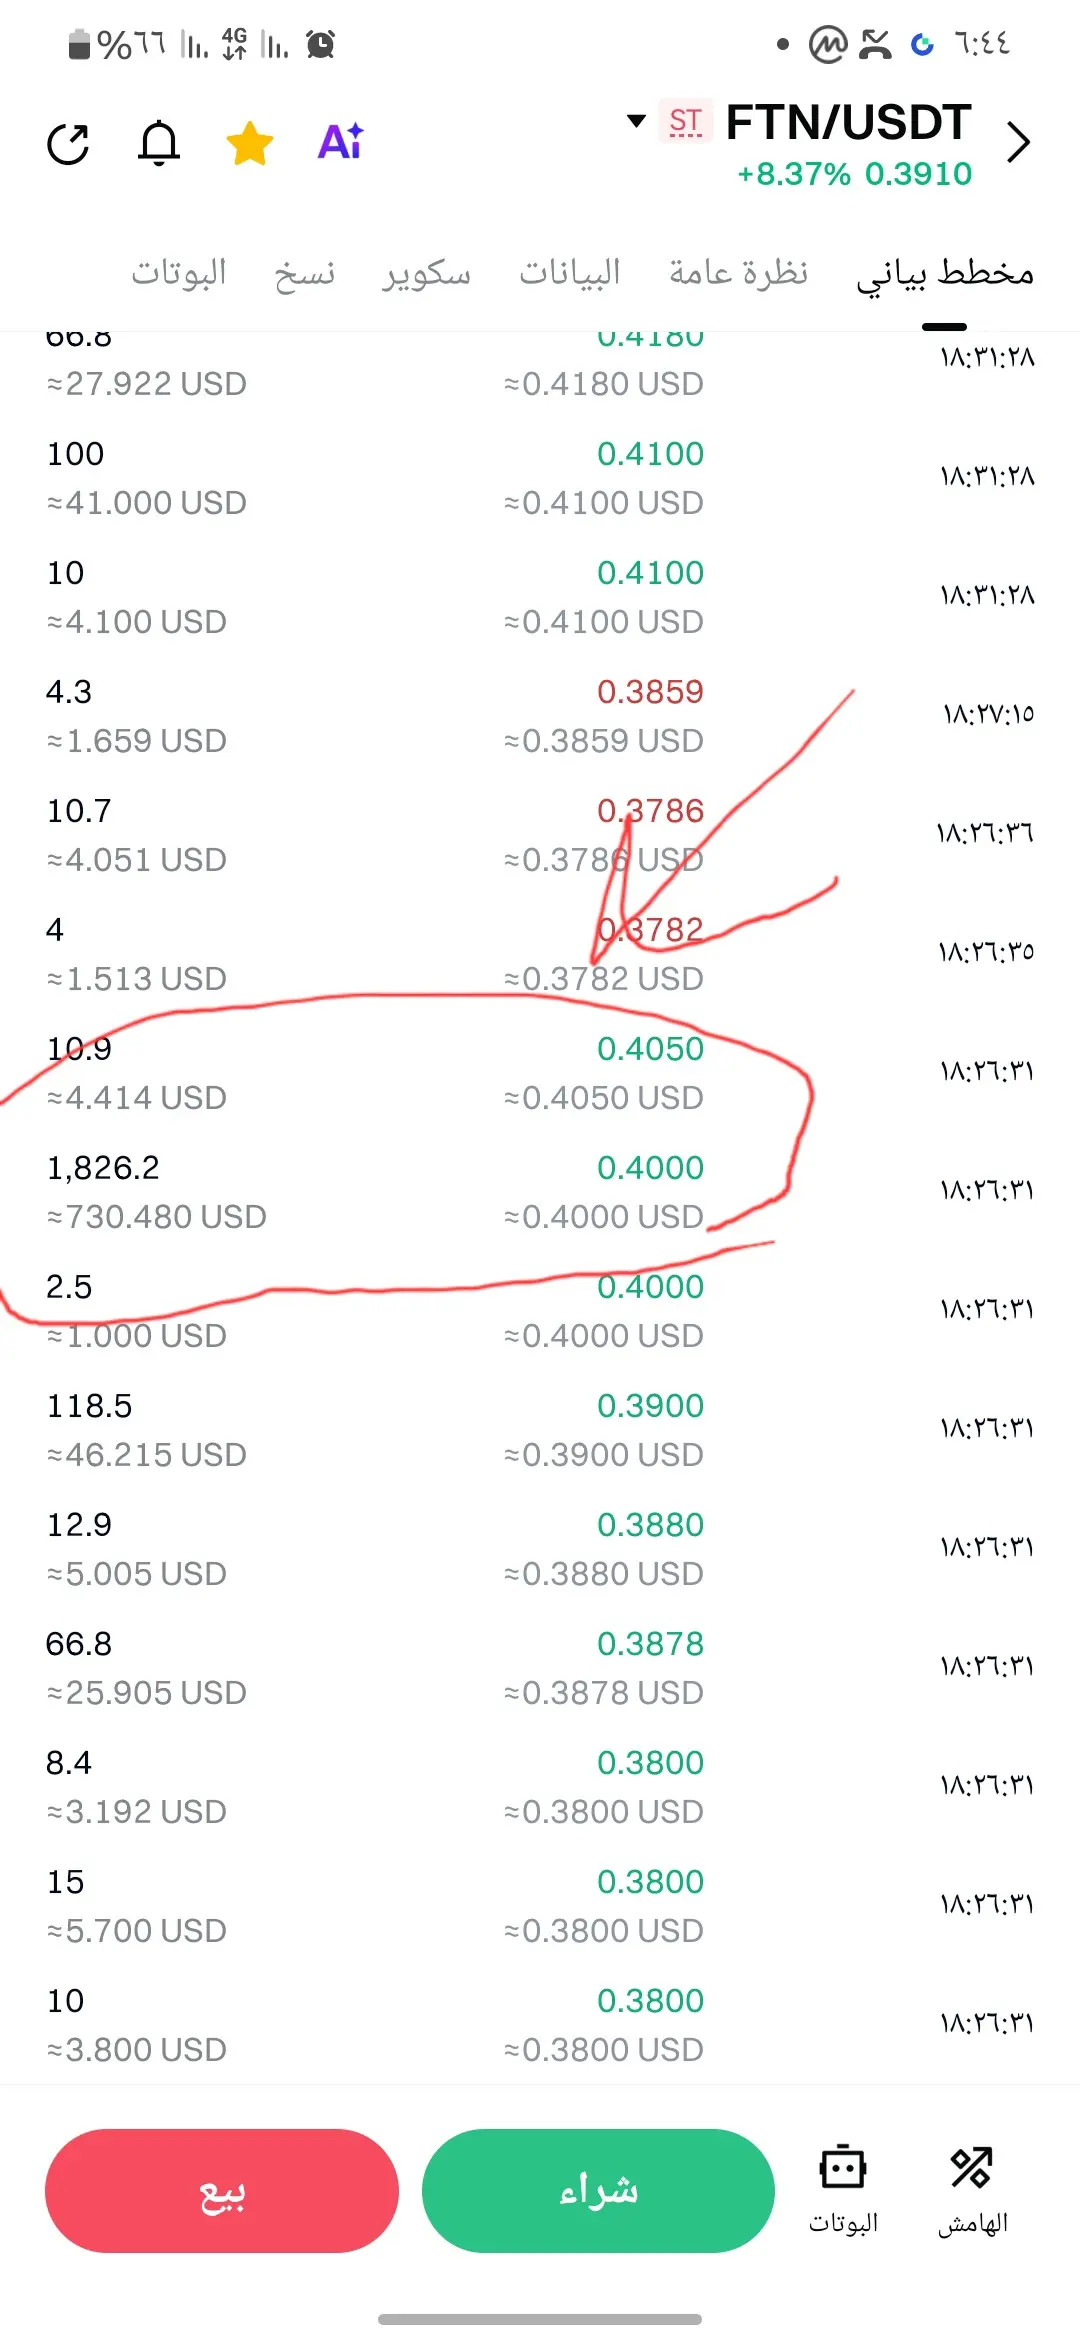This screenshot has width=1080, height=2340.
Task: Tap the alarm clock status icon
Action: pos(321,44)
